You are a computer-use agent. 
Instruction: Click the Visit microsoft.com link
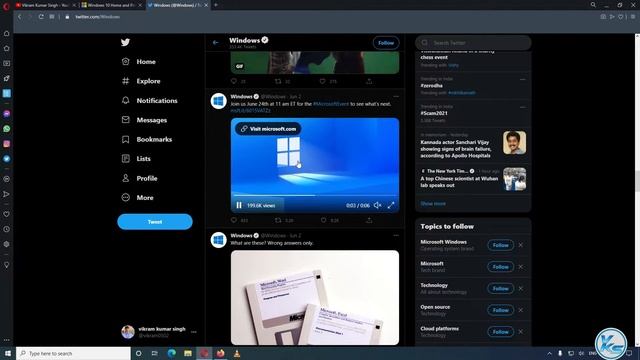pos(268,129)
